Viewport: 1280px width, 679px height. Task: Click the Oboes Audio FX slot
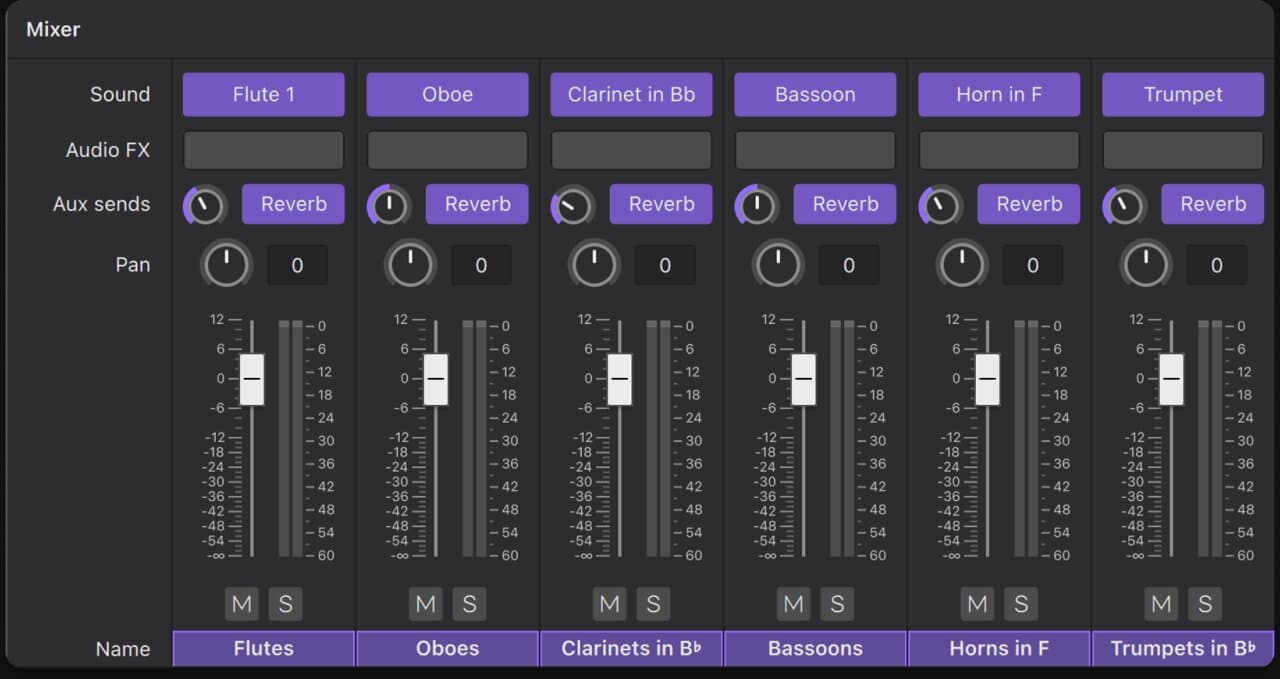point(448,150)
